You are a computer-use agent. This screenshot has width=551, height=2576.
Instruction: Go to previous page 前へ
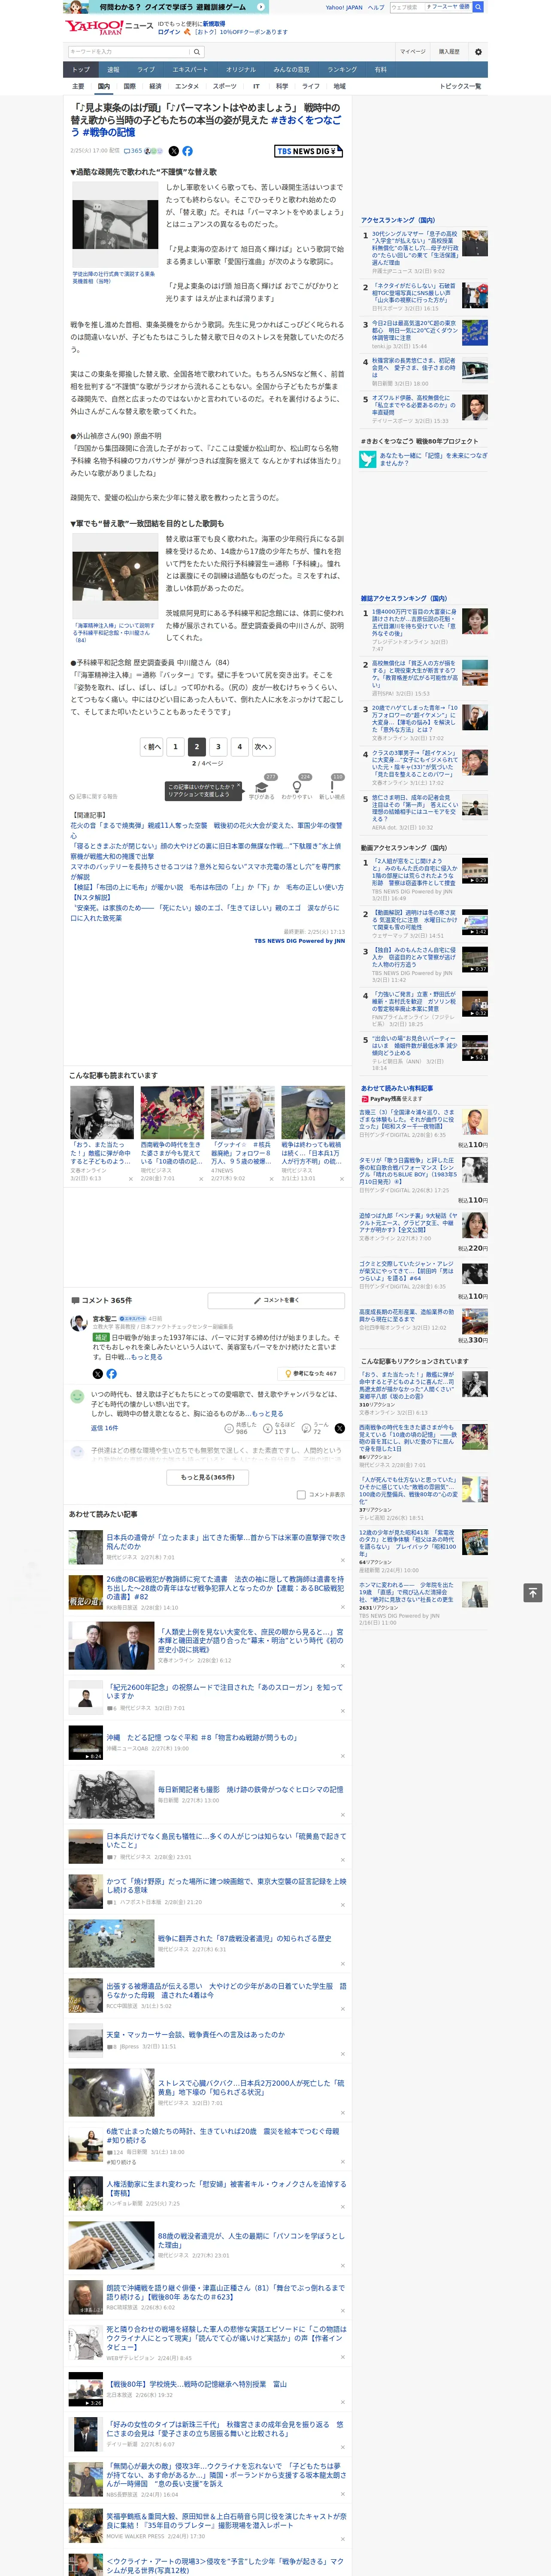click(152, 746)
